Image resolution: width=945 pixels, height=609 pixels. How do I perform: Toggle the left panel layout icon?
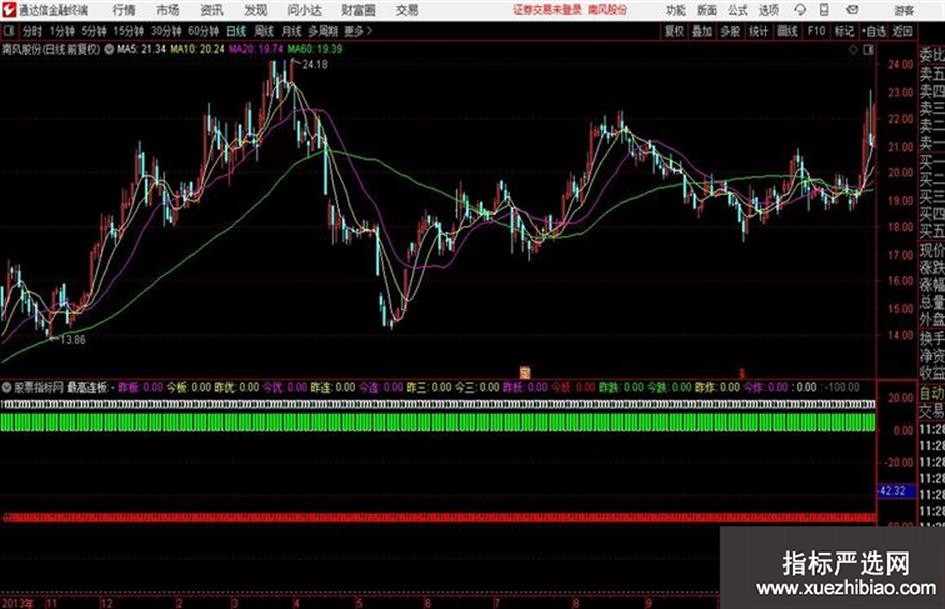(8, 30)
